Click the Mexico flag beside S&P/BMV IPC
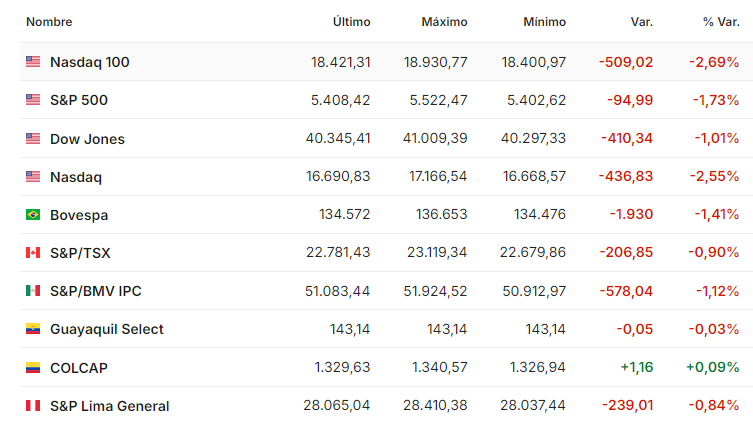 [33, 290]
